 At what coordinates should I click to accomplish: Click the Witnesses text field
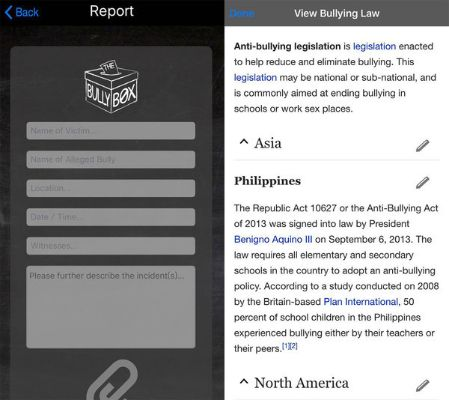point(111,246)
